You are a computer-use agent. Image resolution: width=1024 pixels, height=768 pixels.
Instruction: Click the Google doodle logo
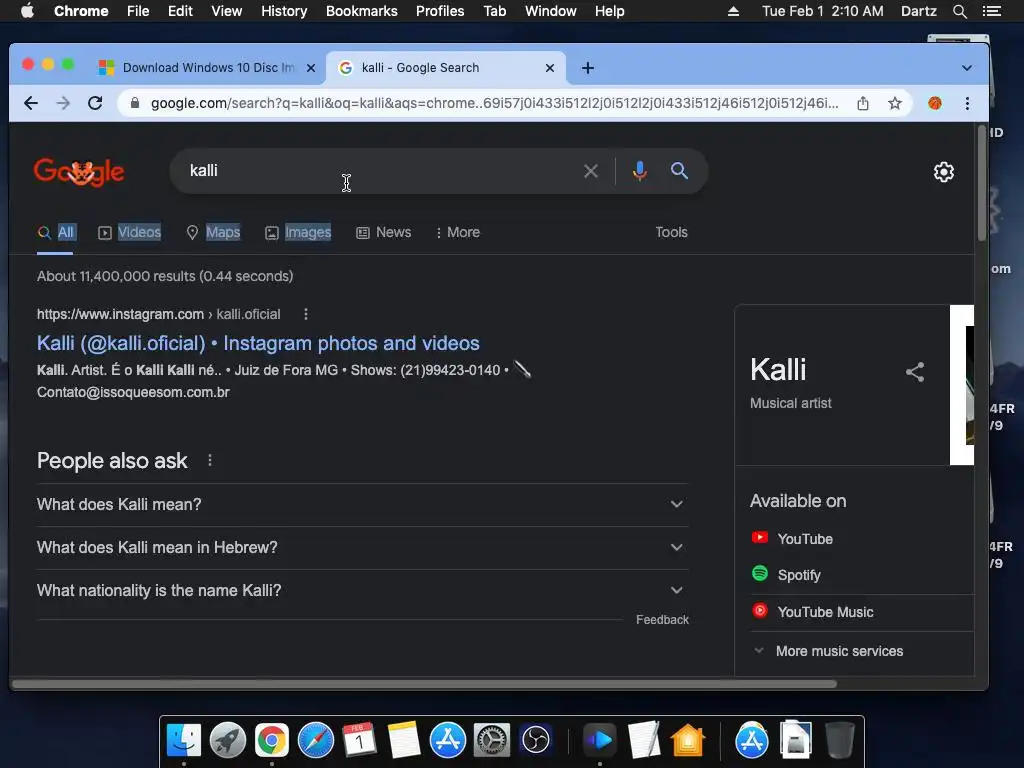tap(79, 172)
